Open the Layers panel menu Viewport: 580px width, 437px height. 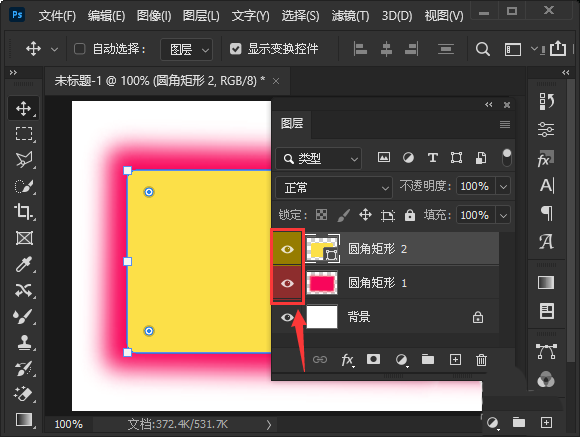point(505,124)
